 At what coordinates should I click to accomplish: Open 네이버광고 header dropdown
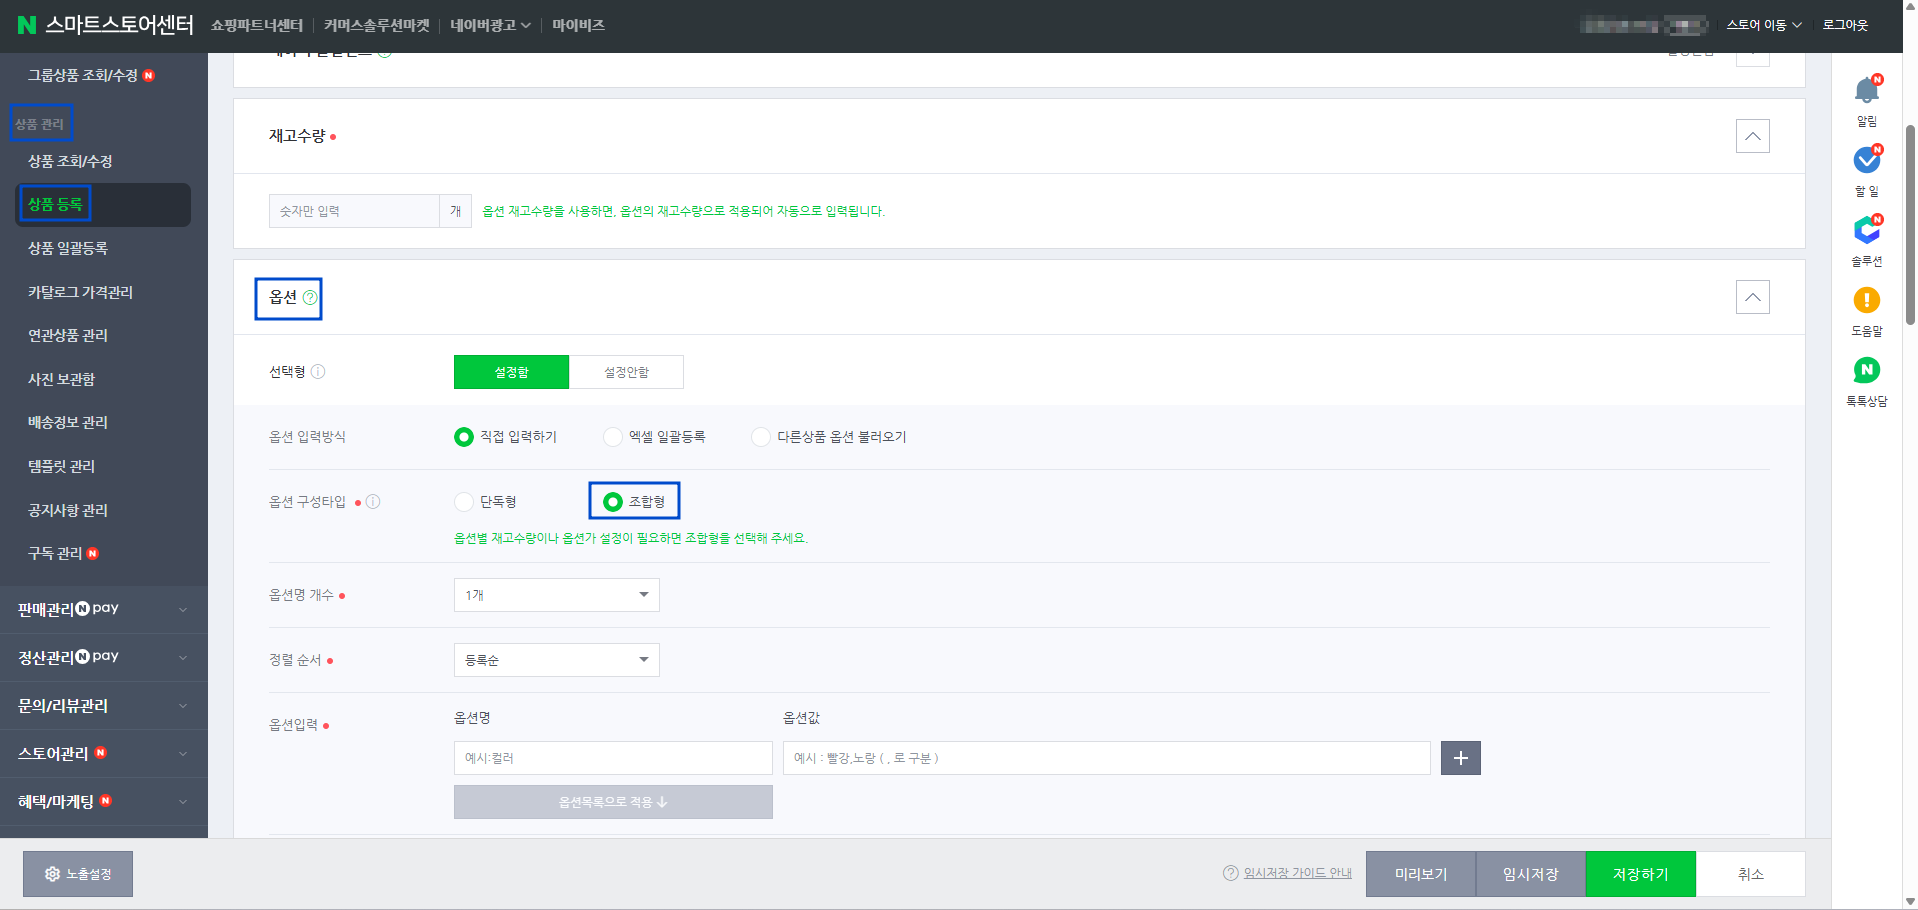coord(490,25)
